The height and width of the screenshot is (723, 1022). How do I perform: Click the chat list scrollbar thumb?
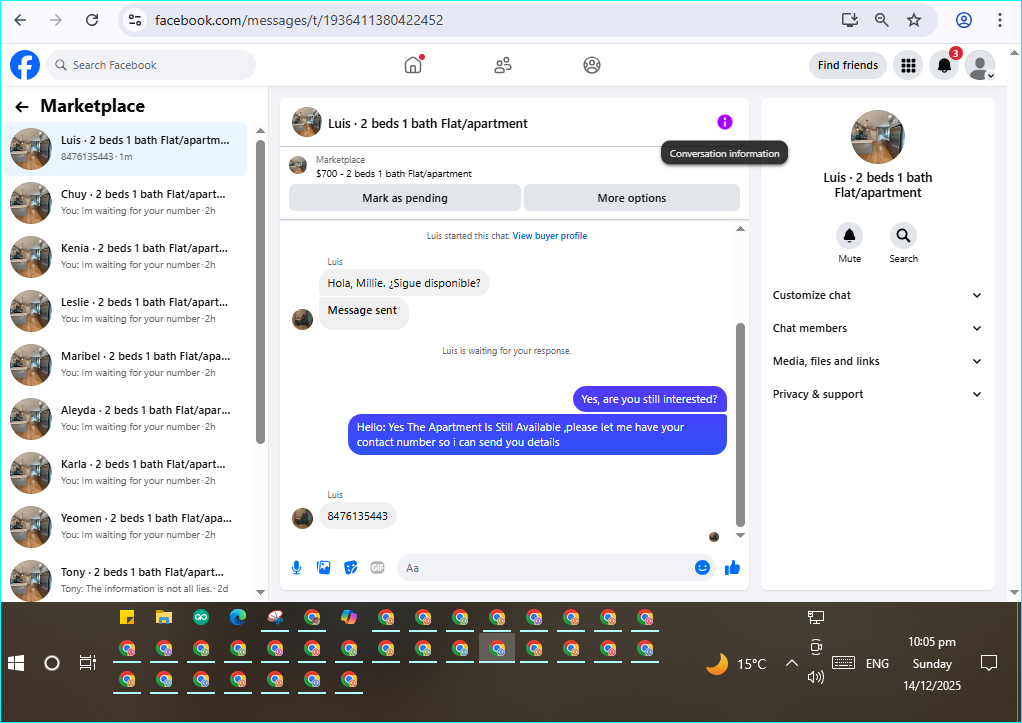pos(260,292)
